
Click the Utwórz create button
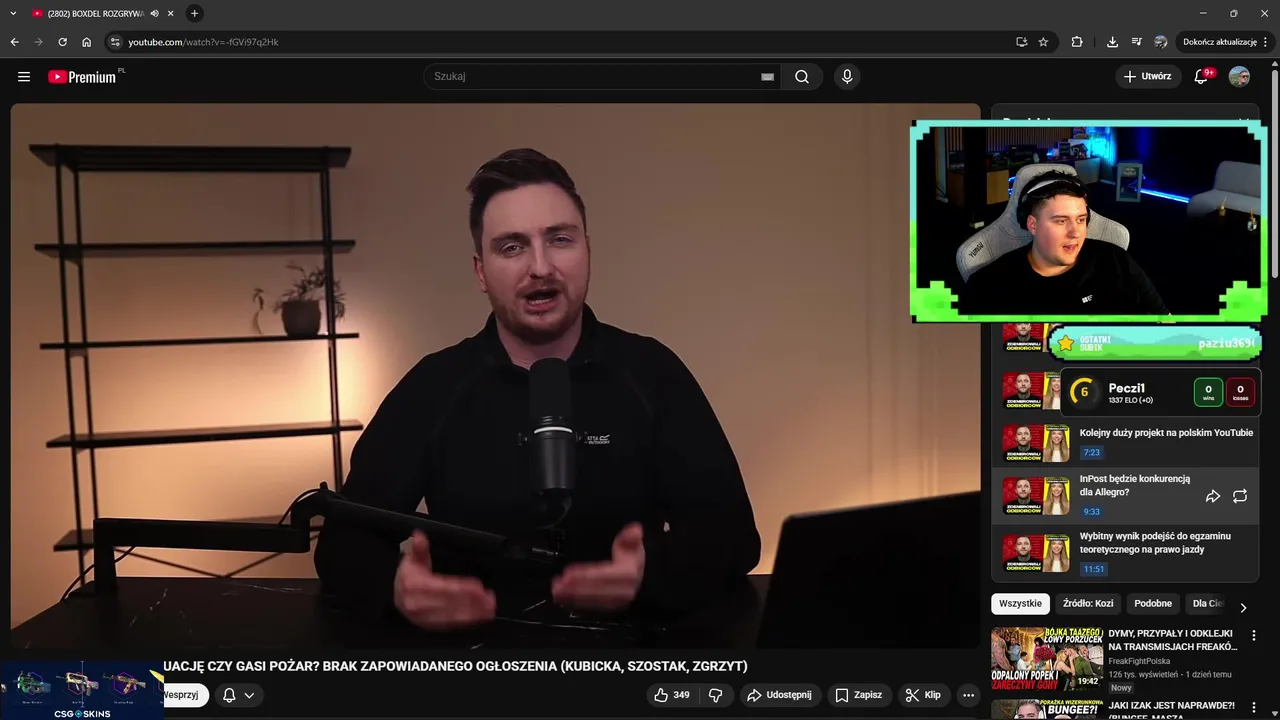(1147, 76)
